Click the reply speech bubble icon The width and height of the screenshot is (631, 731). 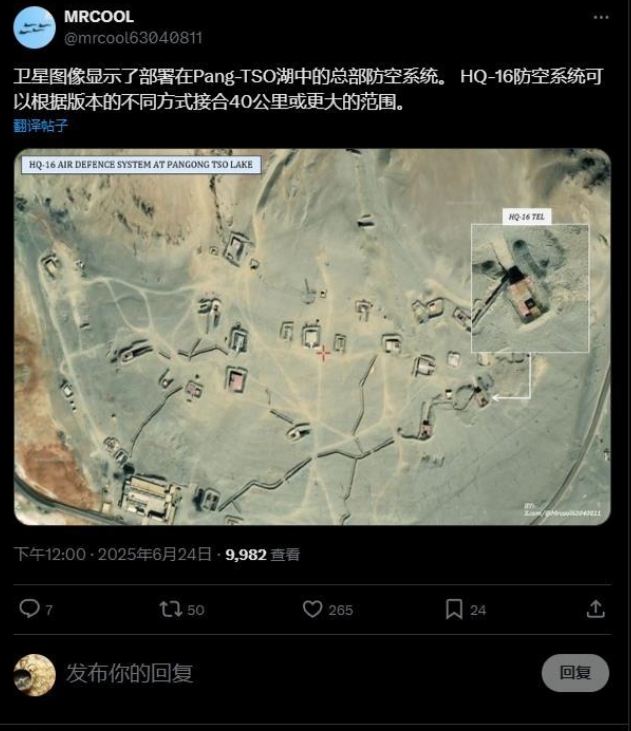pos(29,608)
